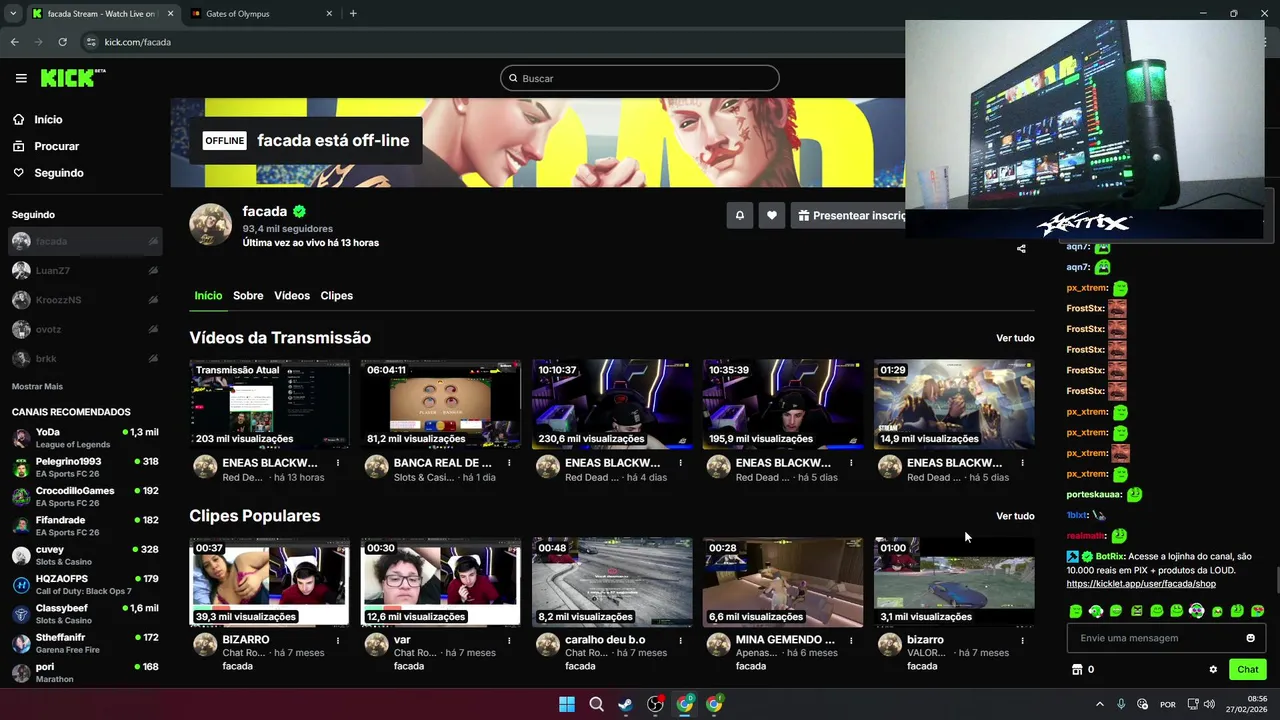This screenshot has height=720, width=1280.
Task: Open recommended channel Classybeef
Action: click(x=85, y=614)
